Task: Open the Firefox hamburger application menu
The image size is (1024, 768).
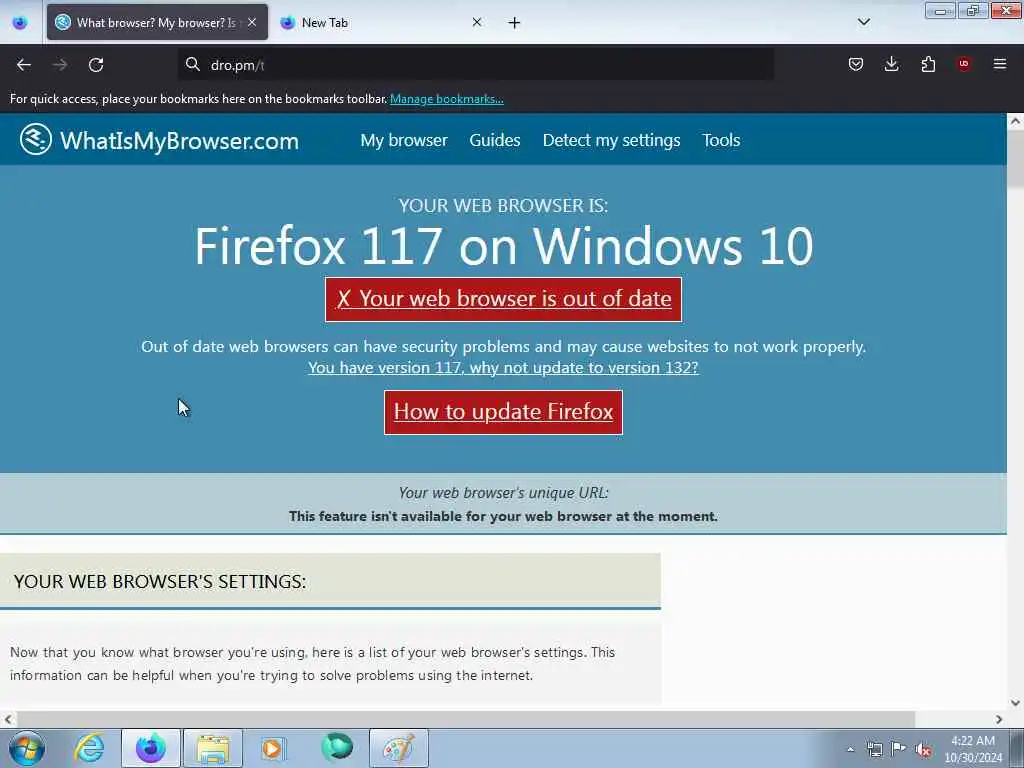Action: (x=1000, y=64)
